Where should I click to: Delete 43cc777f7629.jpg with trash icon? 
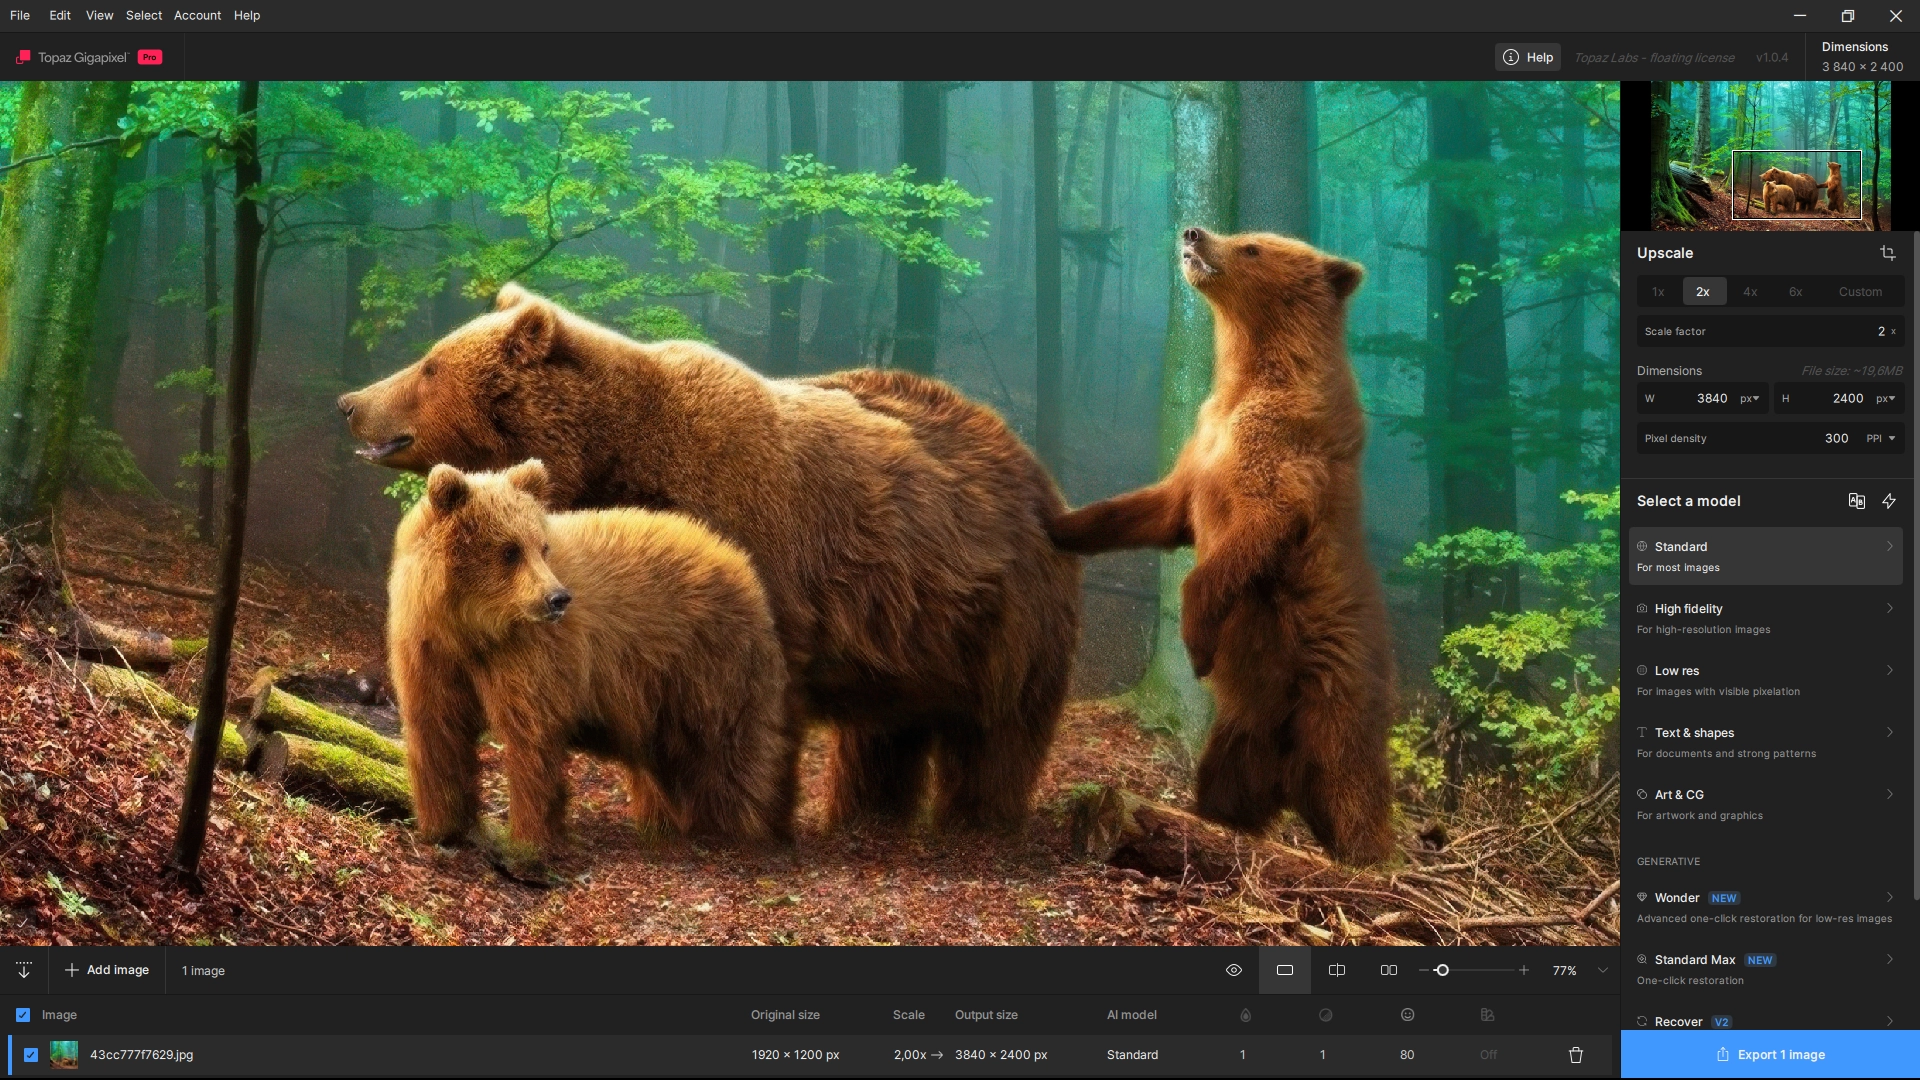coord(1576,1055)
